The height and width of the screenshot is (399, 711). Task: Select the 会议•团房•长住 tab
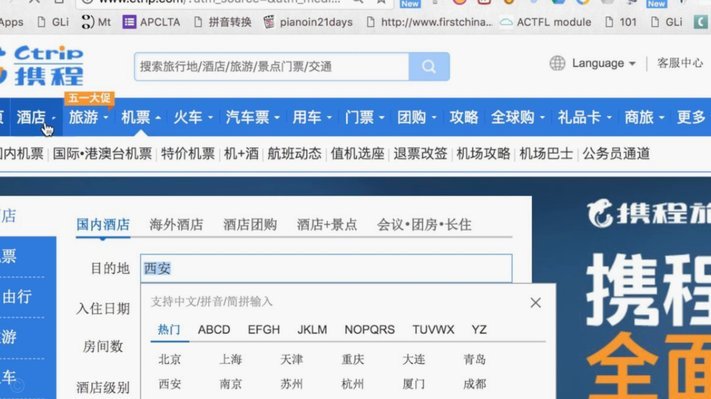[424, 224]
